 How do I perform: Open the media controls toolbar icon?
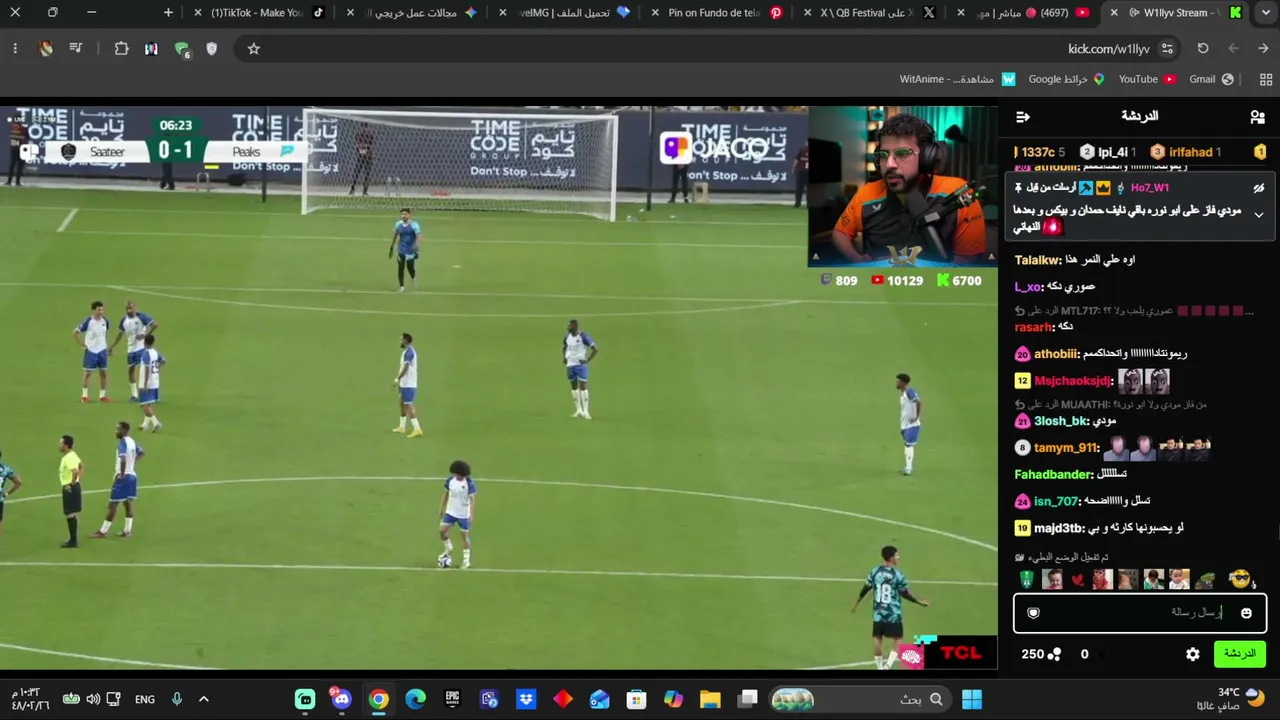click(x=76, y=48)
